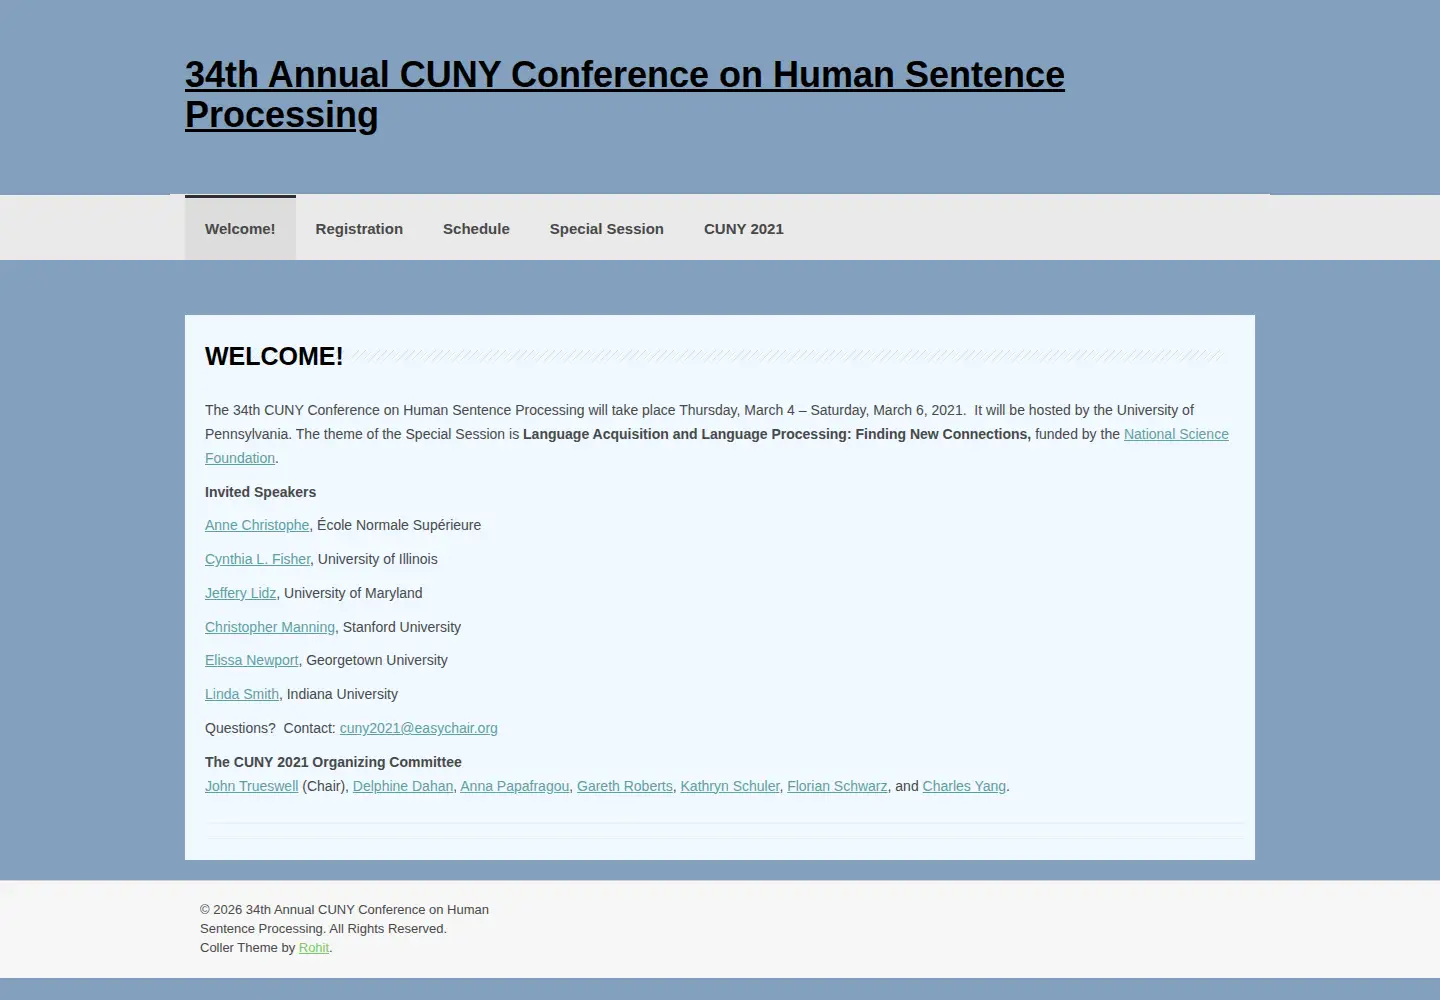Screen dimensions: 1440x1000
Task: Click the WELCOME! page heading
Action: point(274,356)
